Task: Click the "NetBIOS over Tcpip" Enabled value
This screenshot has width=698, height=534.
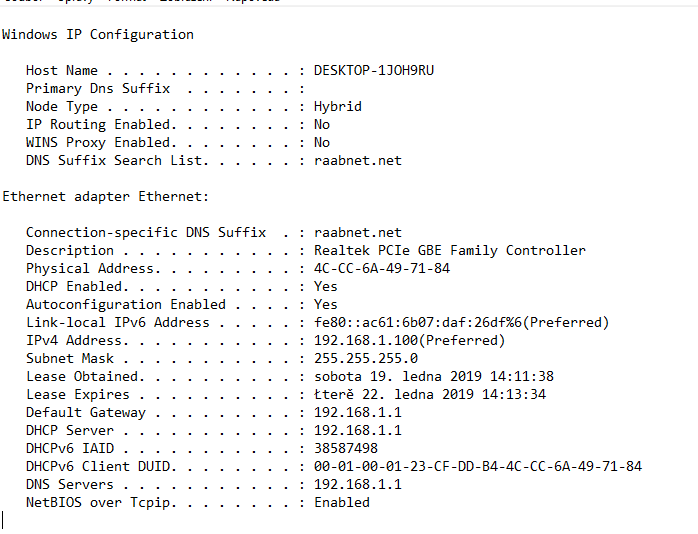Action: [341, 503]
